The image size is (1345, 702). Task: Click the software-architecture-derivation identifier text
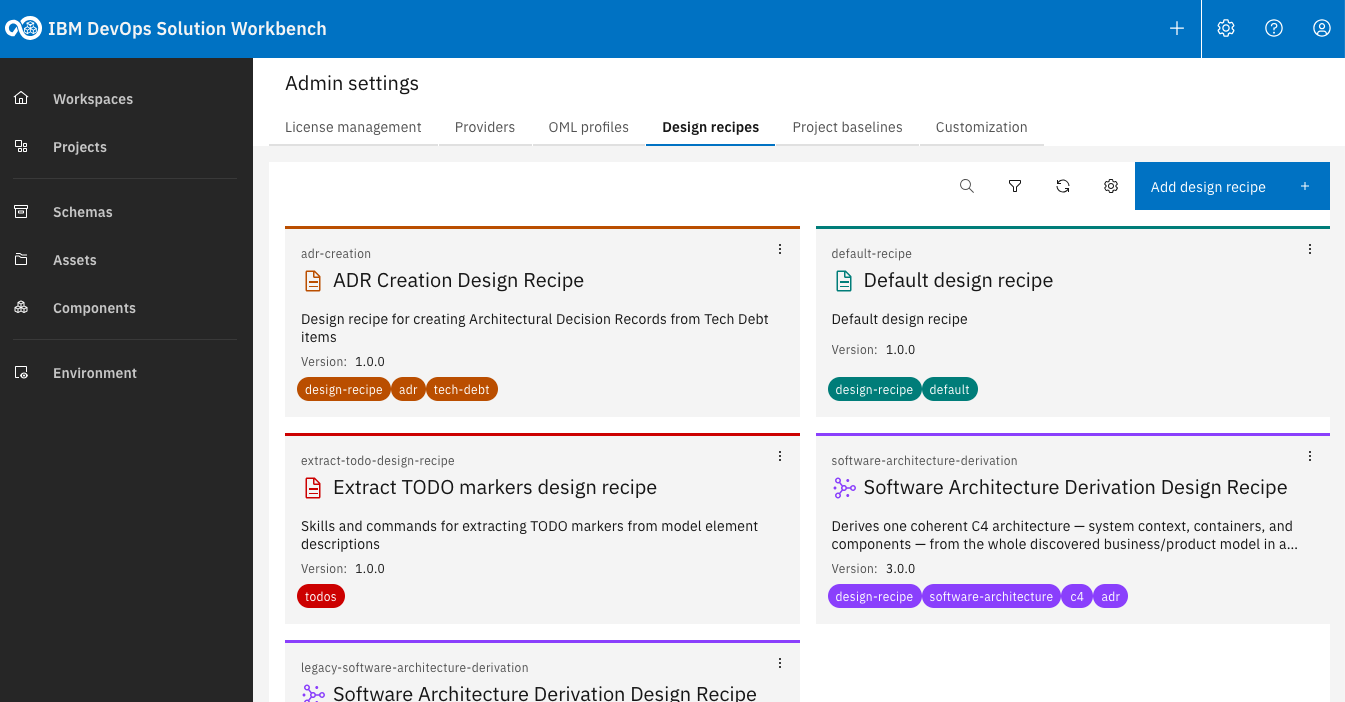pos(925,461)
